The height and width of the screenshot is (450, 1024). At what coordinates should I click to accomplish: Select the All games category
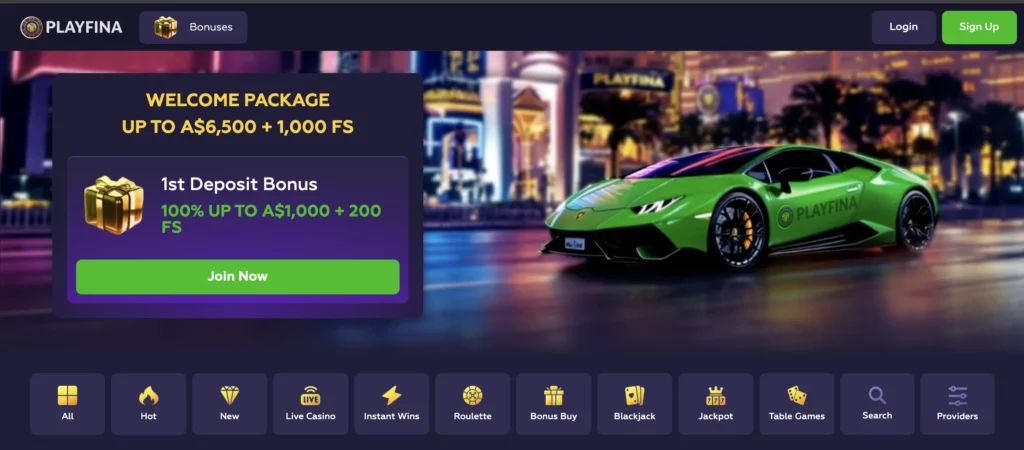pyautogui.click(x=67, y=404)
